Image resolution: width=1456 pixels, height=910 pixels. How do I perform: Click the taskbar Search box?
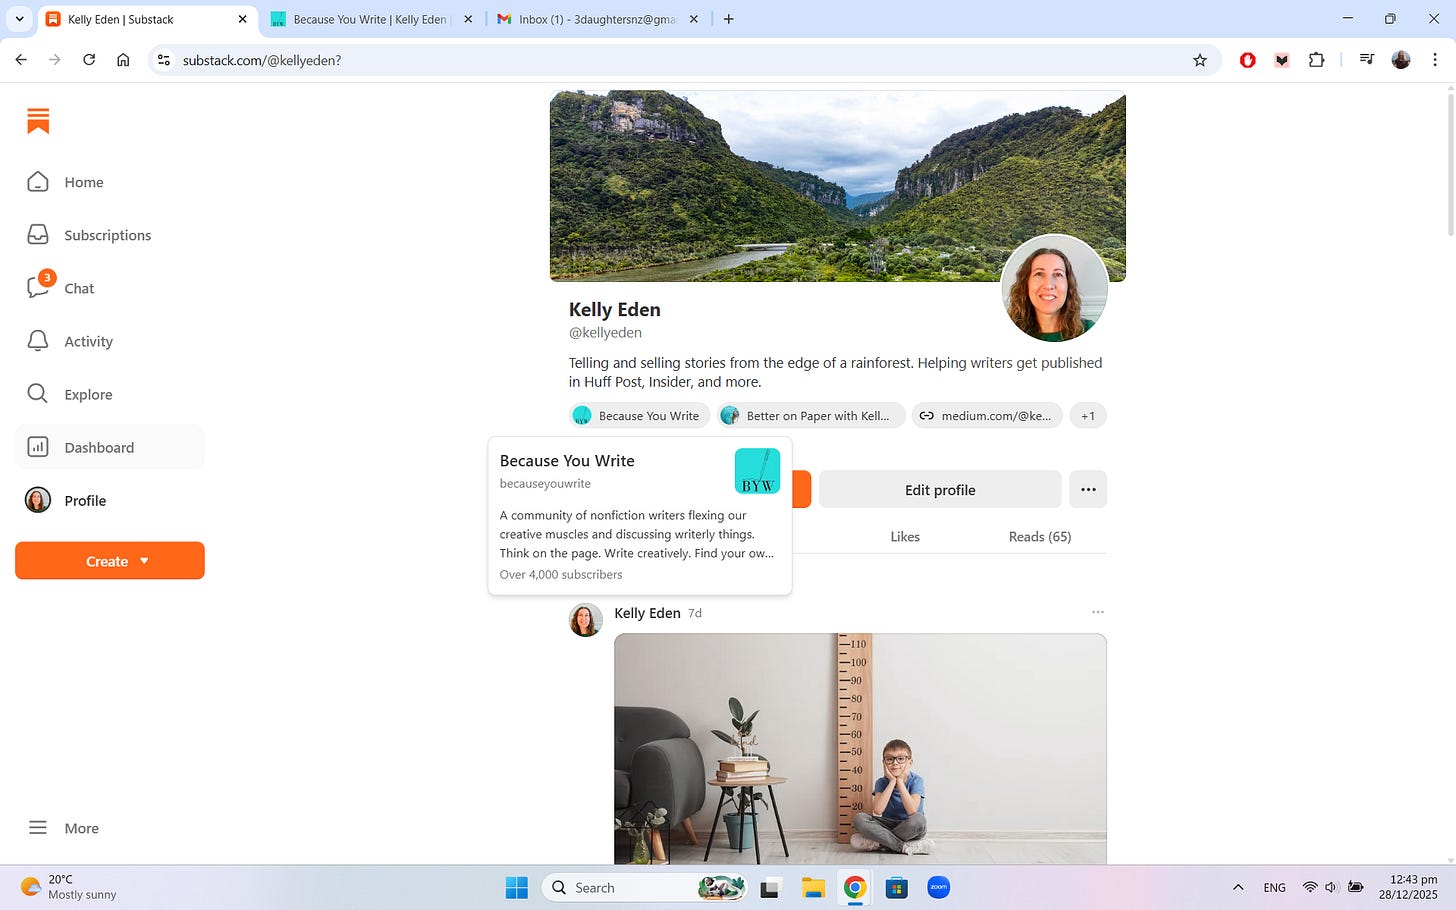[645, 887]
